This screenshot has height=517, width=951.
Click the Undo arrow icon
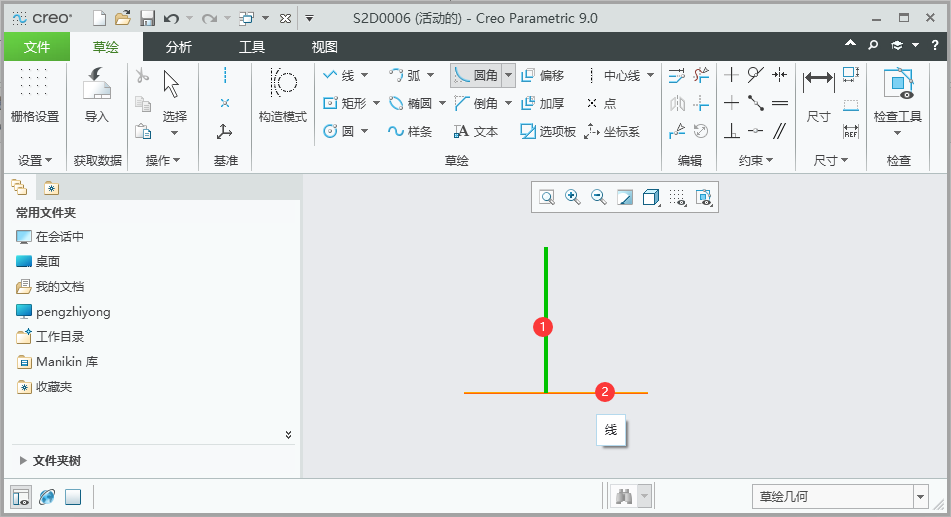point(172,19)
